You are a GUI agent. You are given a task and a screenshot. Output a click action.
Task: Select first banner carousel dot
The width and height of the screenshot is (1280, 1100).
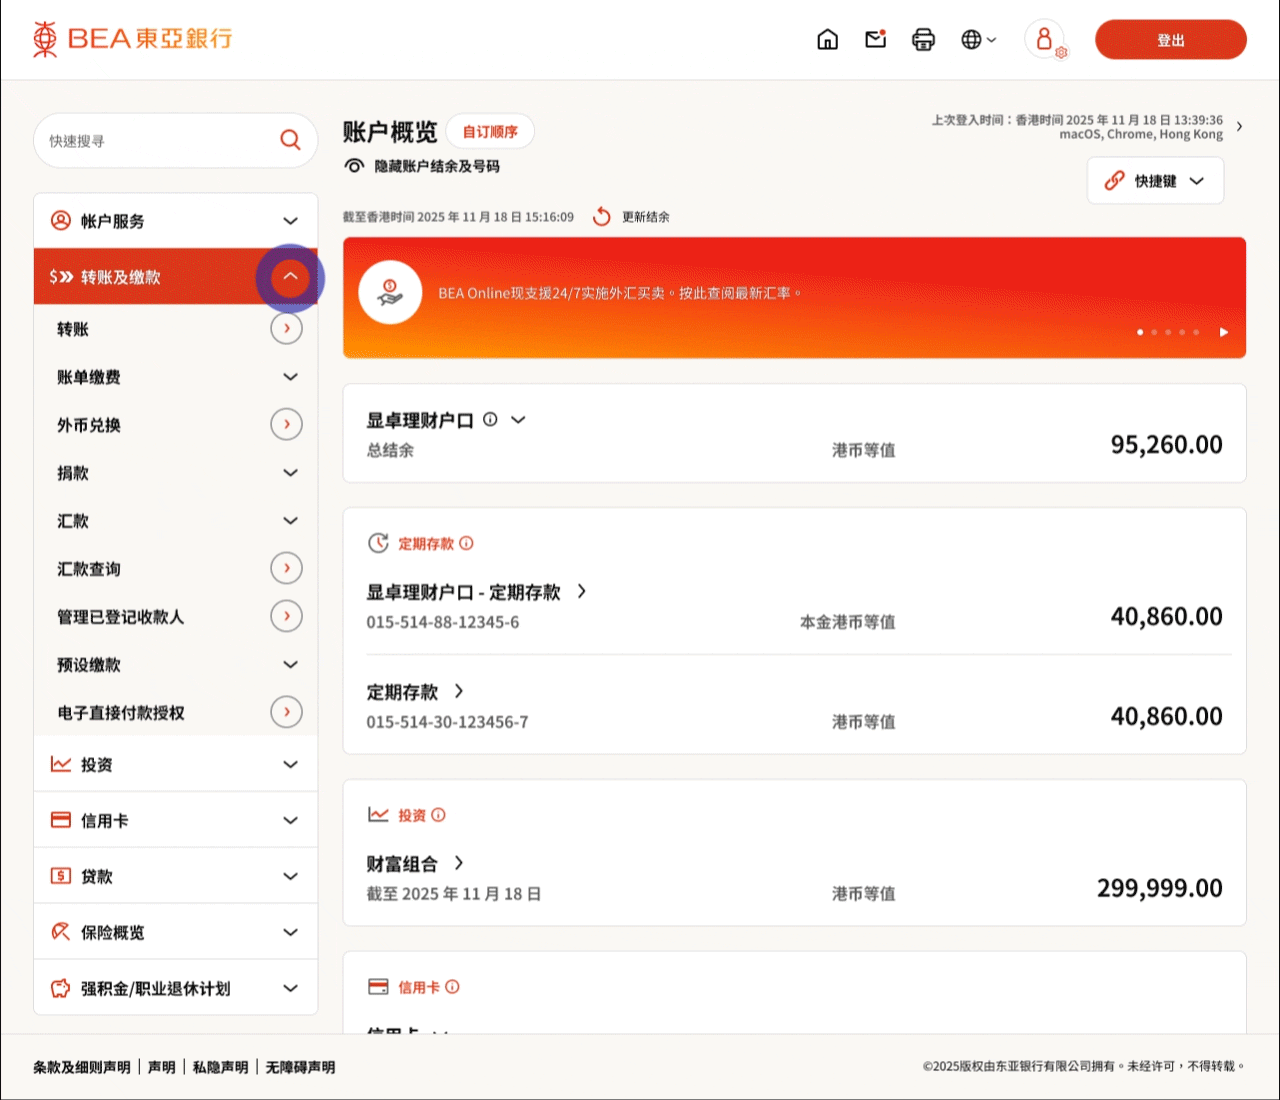[1140, 332]
